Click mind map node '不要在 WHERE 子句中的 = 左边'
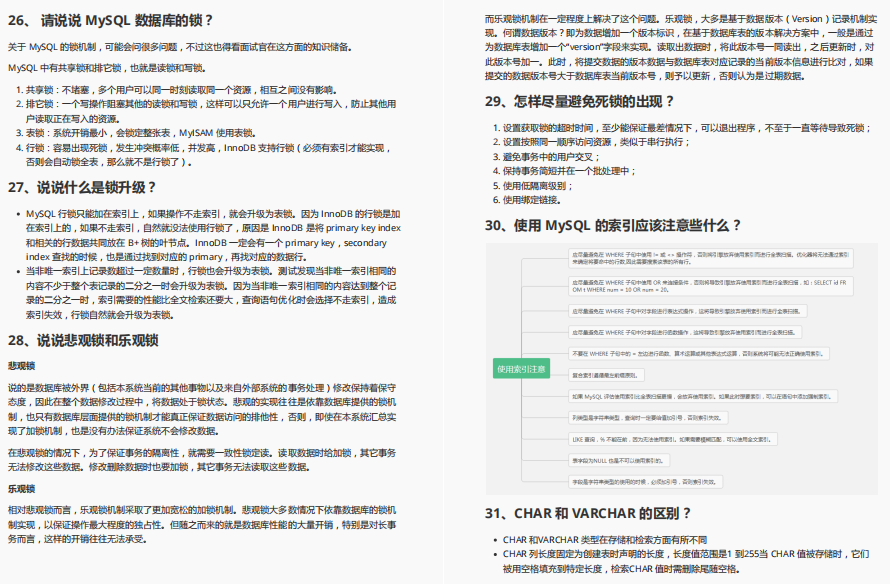The height and width of the screenshot is (584, 890). pos(699,354)
